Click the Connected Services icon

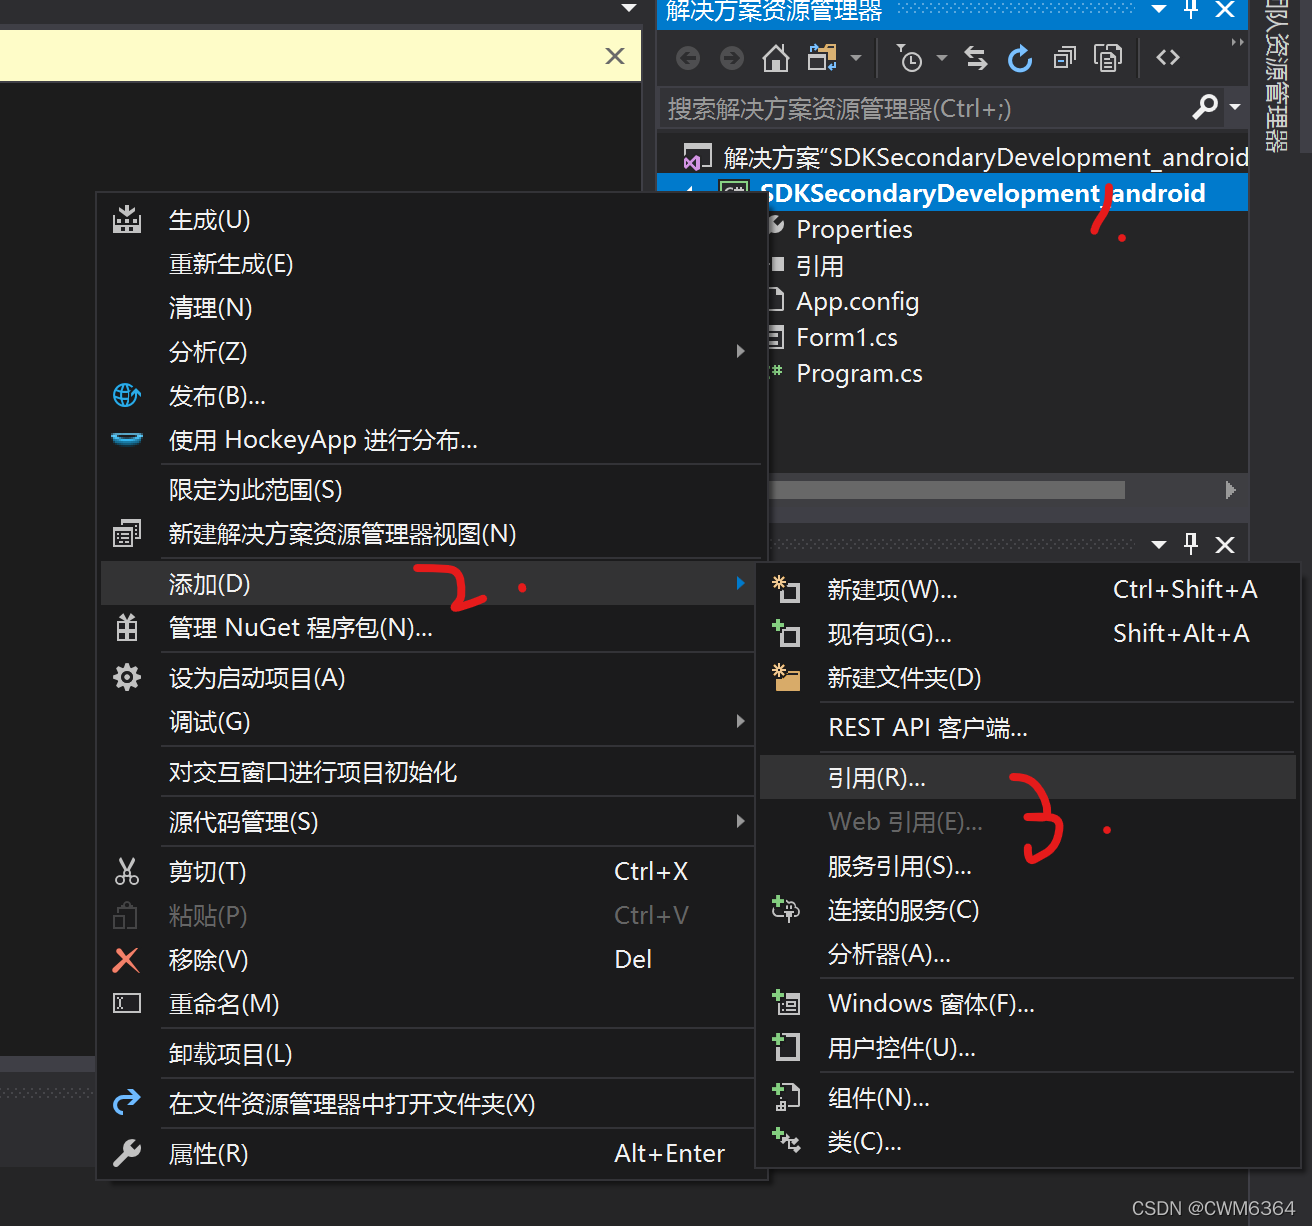[x=786, y=909]
